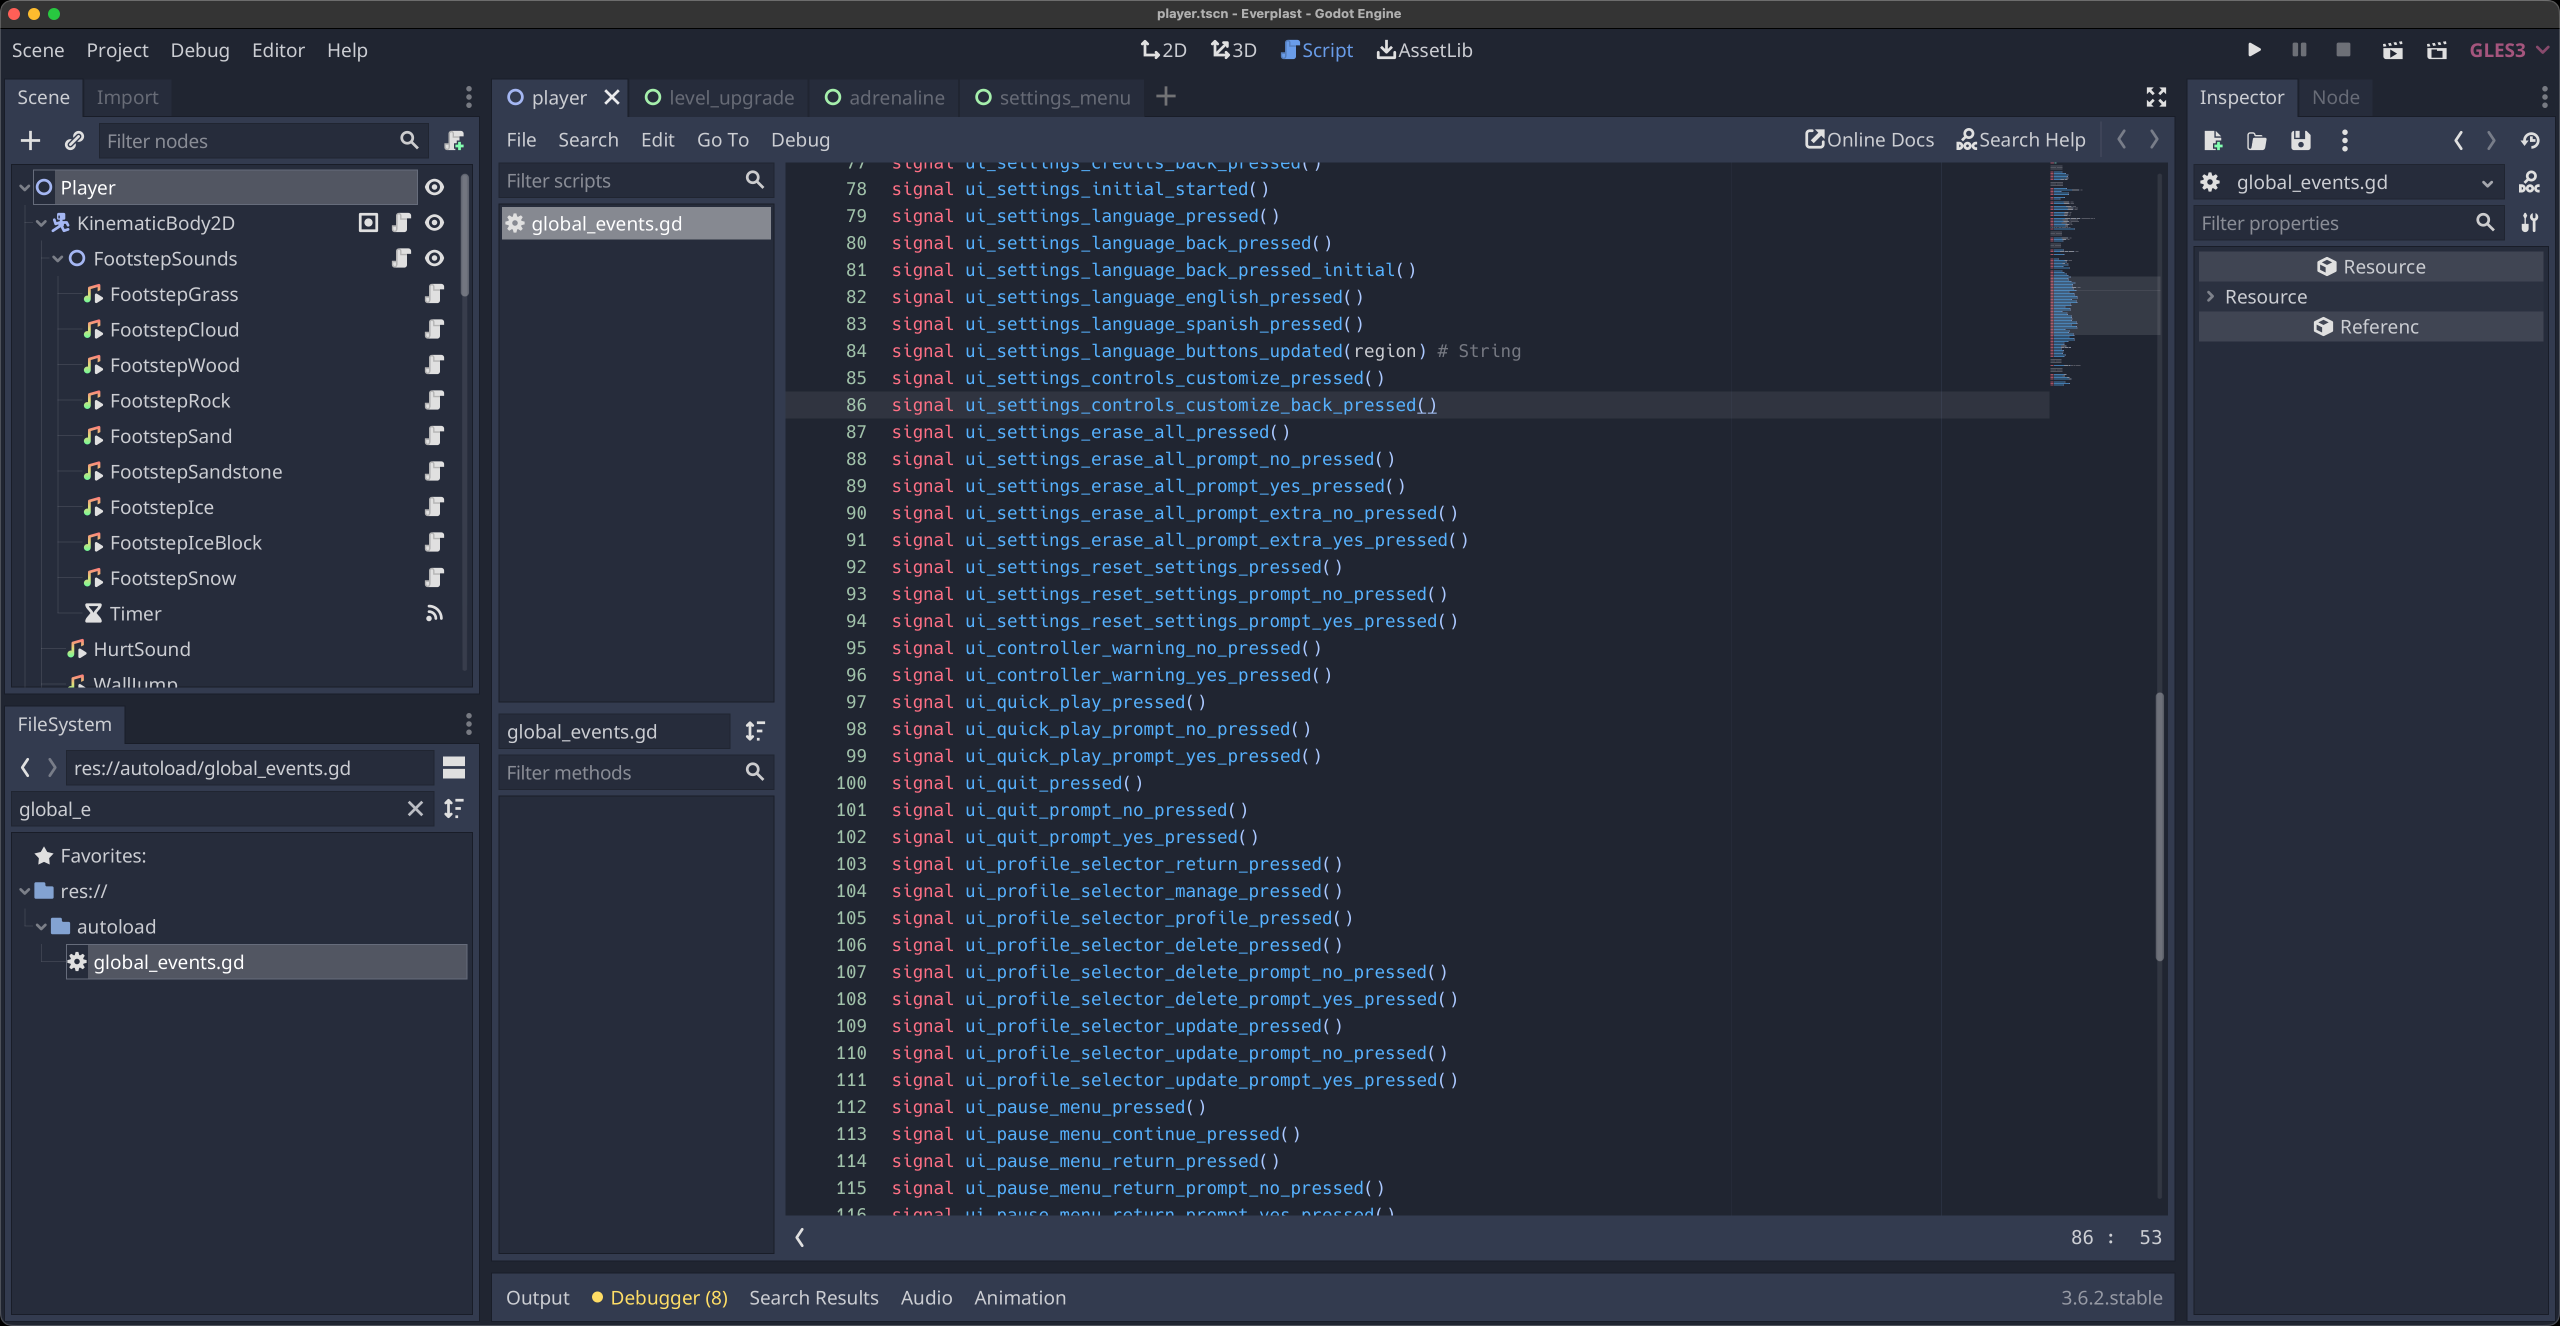Open Online Docs
Viewport: 2560px width, 1326px height.
tap(1869, 140)
